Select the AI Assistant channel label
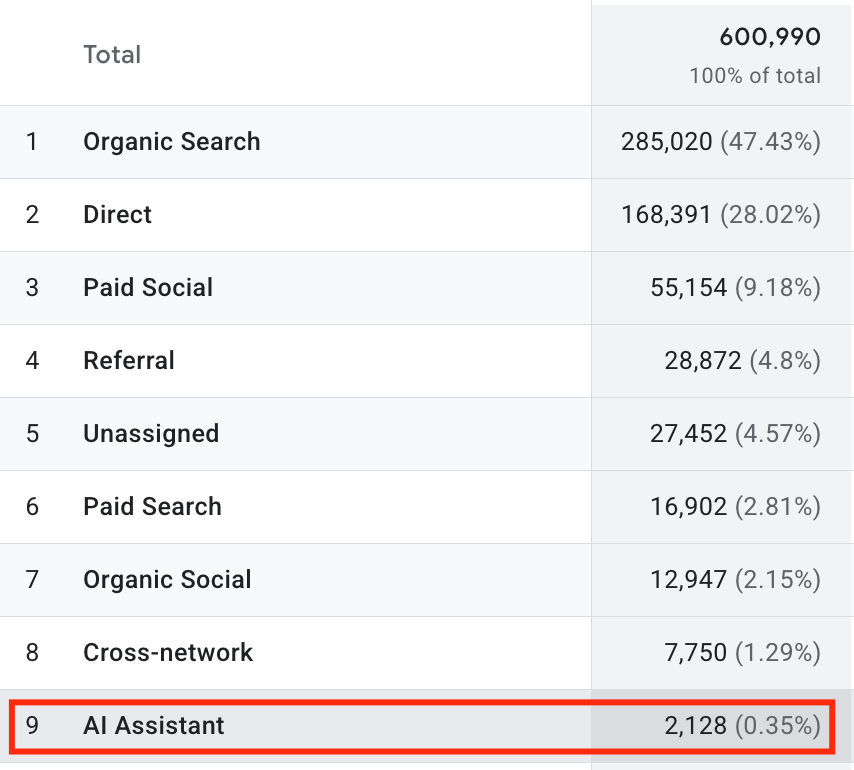 [x=153, y=725]
